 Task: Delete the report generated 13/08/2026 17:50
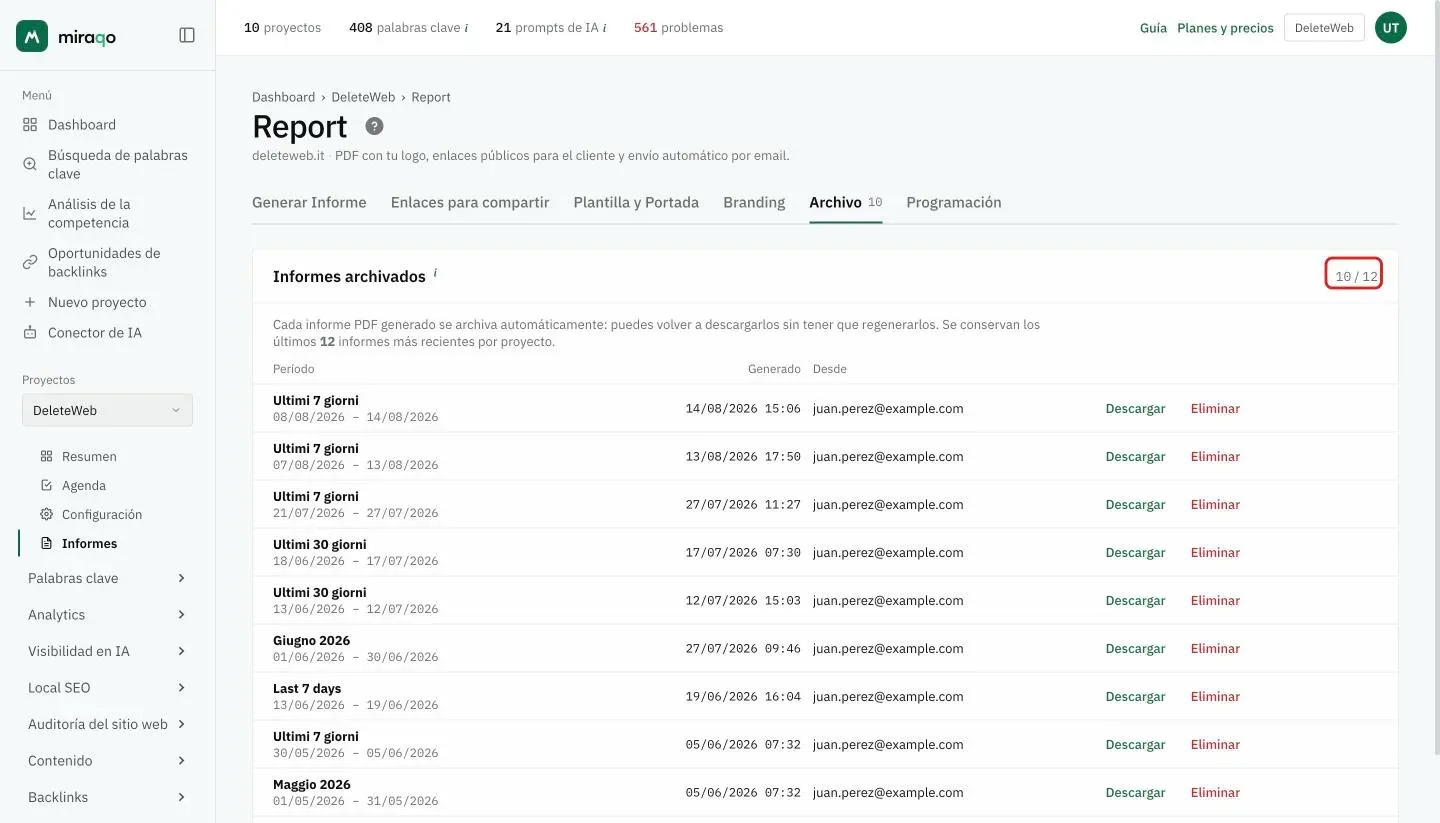coord(1215,456)
